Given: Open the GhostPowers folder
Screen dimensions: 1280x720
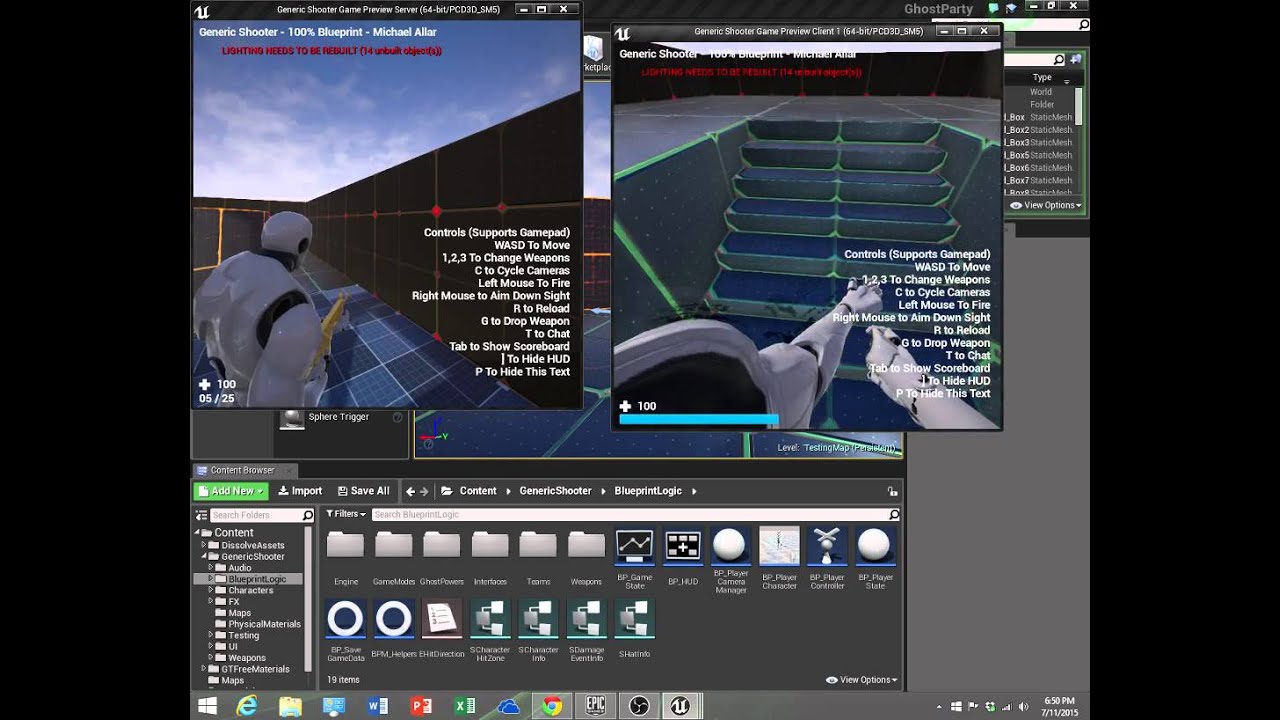Looking at the screenshot, I should [442, 557].
